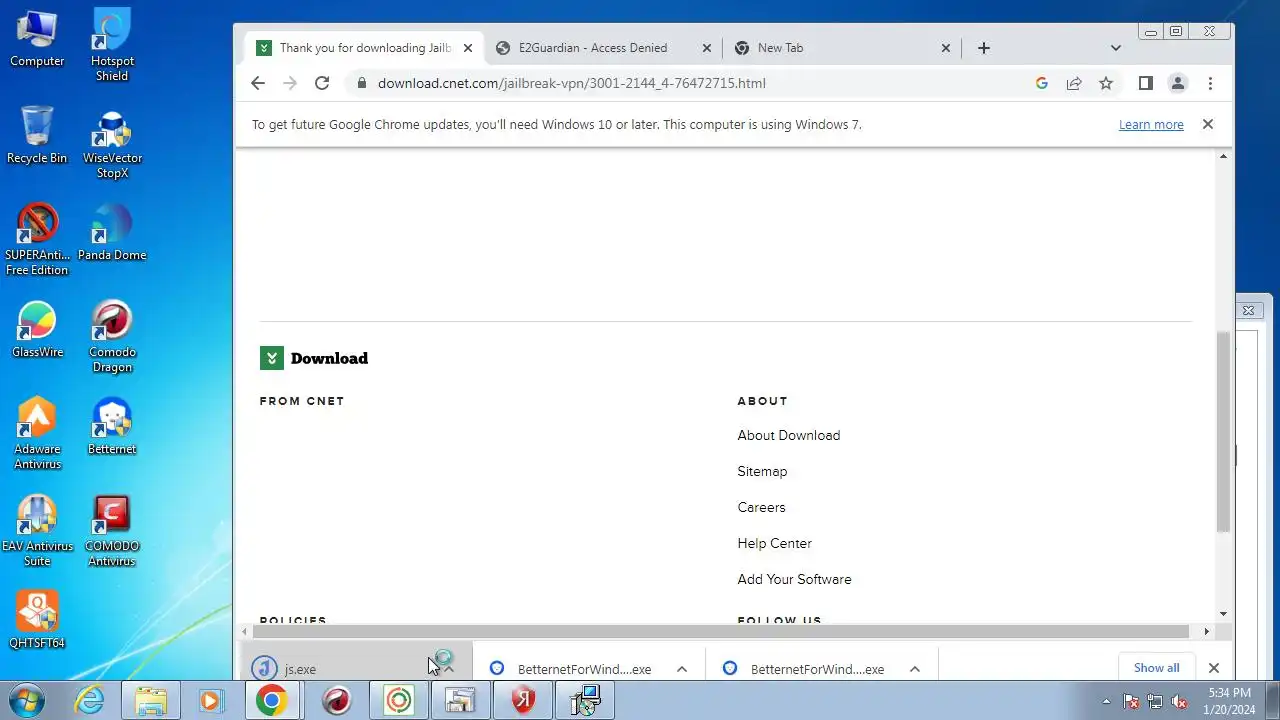1280x720 pixels.
Task: Select the Recycle Bin icon
Action: pyautogui.click(x=37, y=135)
